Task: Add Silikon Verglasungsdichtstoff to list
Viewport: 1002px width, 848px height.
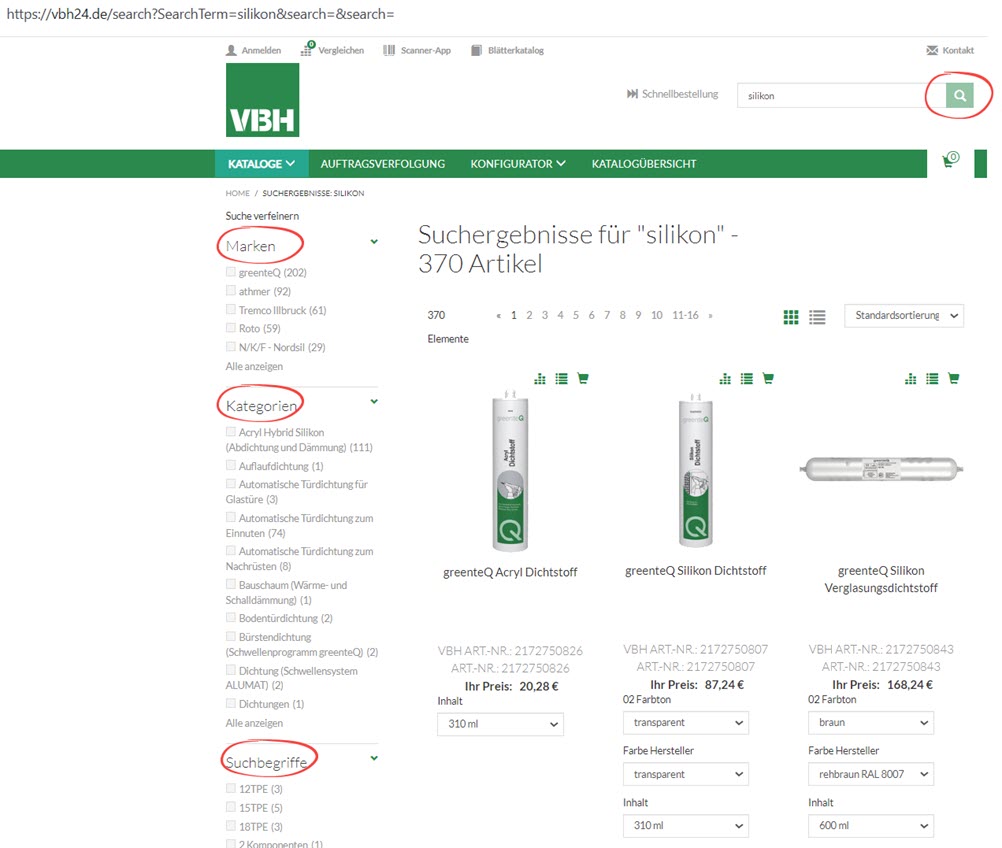Action: tap(932, 378)
